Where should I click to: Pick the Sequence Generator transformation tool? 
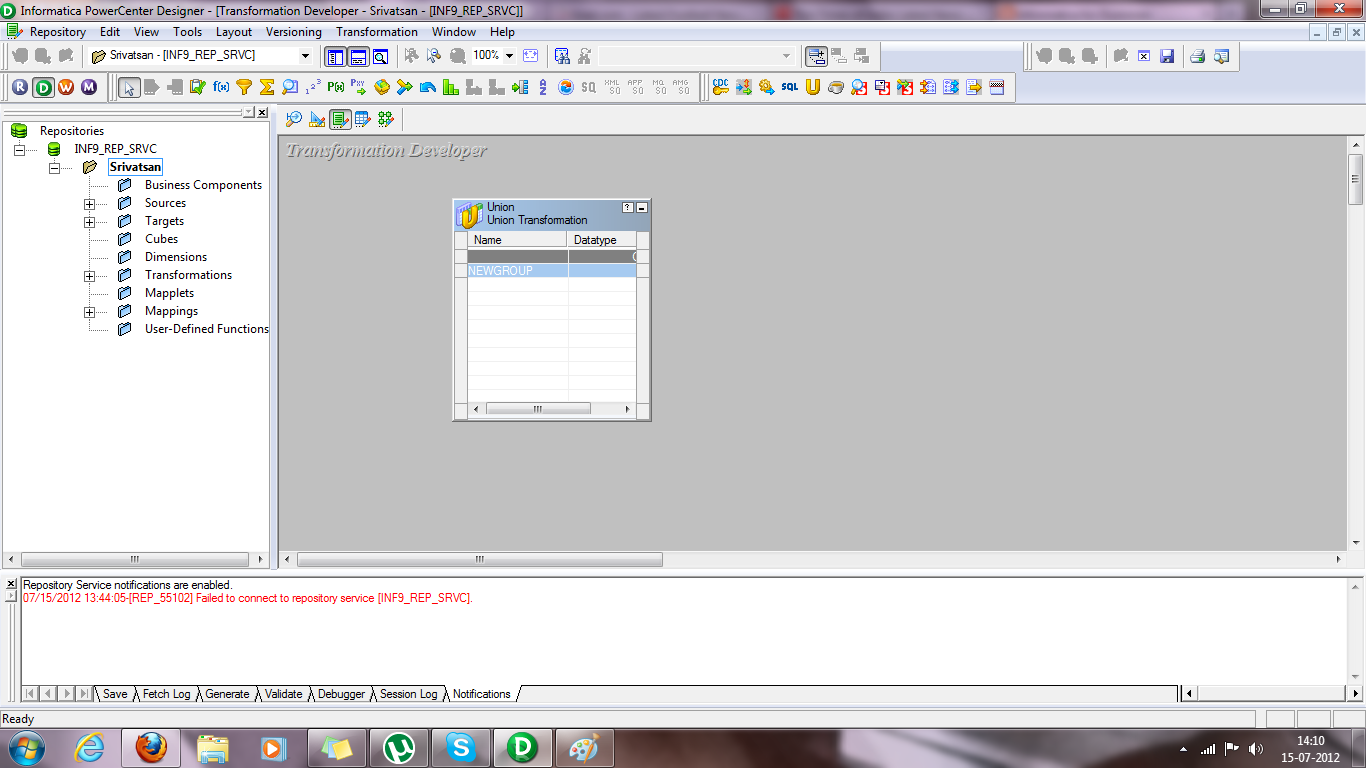click(x=311, y=87)
